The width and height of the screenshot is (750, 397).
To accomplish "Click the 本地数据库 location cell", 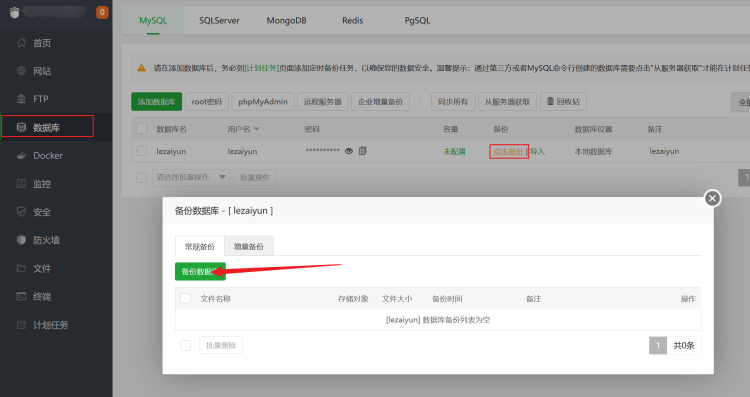I will pos(593,151).
